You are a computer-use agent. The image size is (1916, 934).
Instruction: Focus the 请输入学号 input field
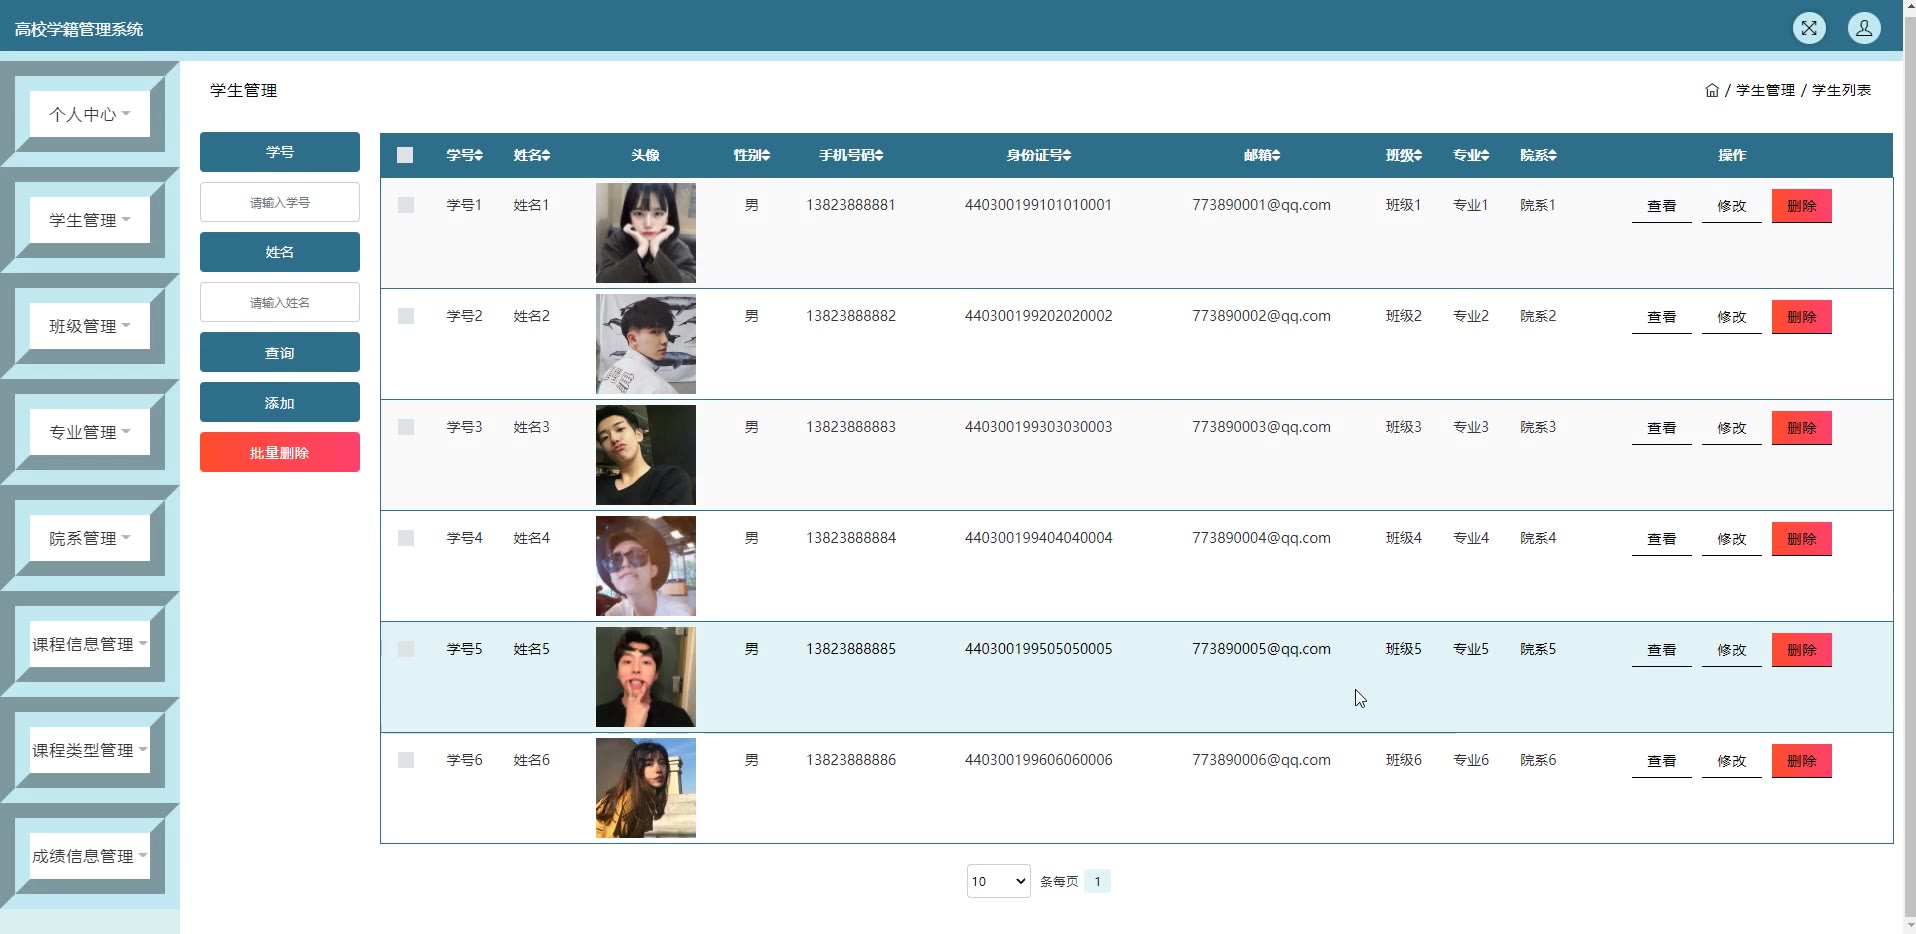[x=280, y=202]
